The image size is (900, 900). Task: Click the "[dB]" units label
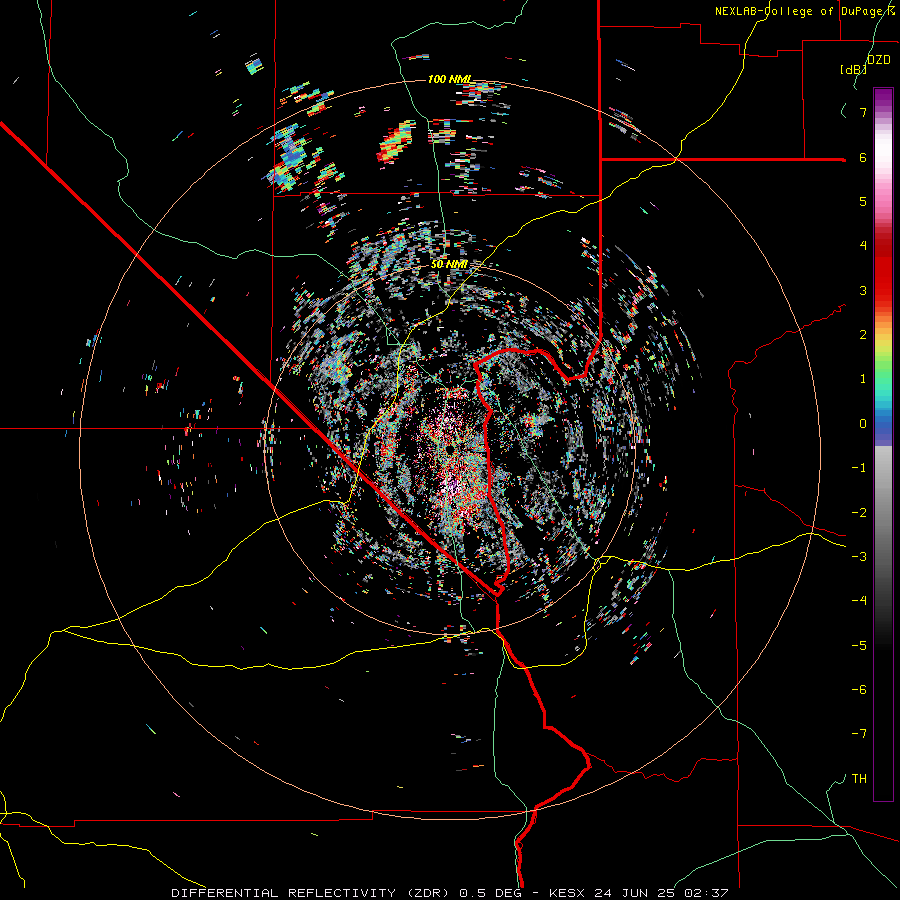854,70
